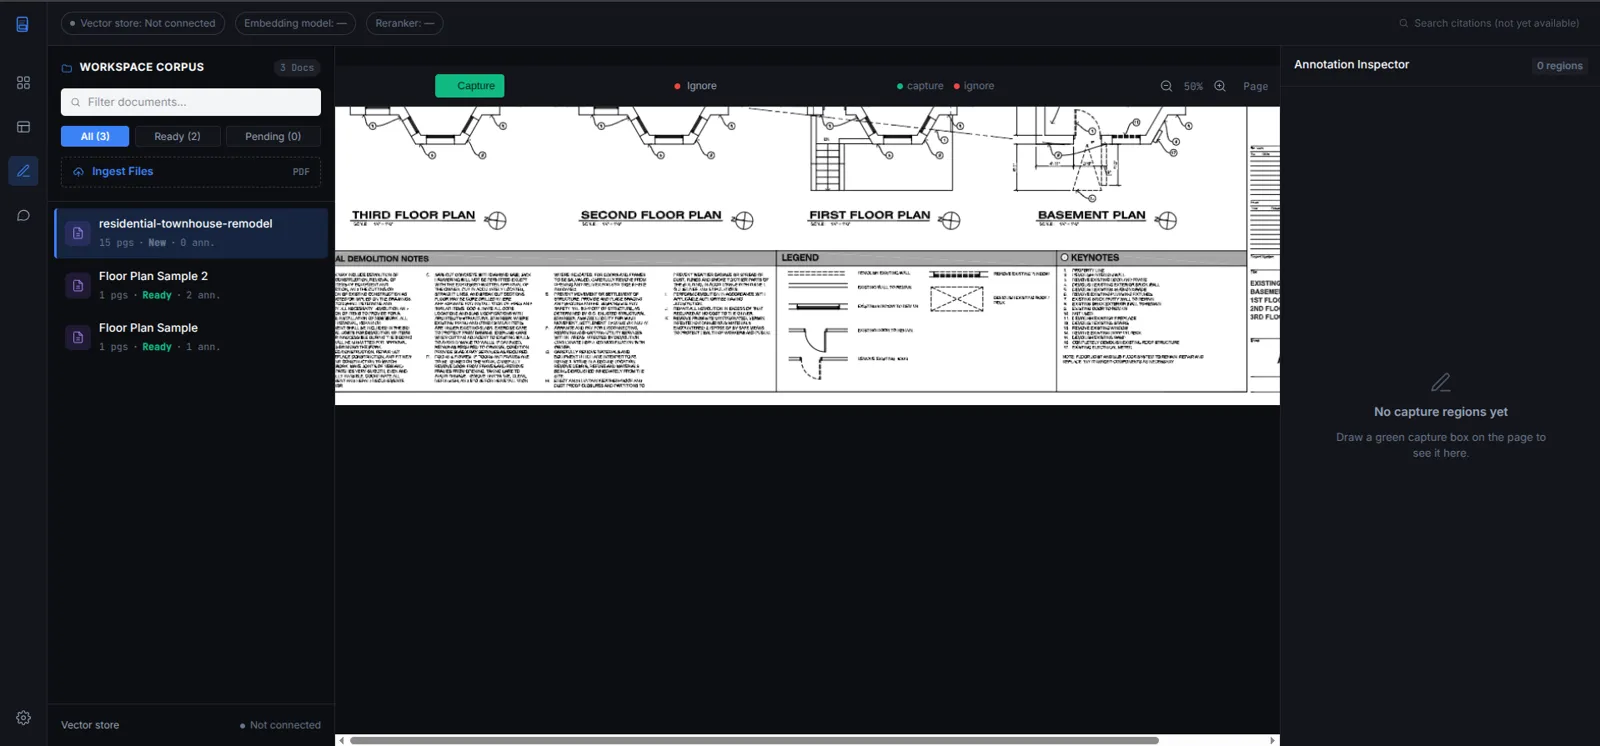Click the zoom in magnifier icon

[1220, 86]
